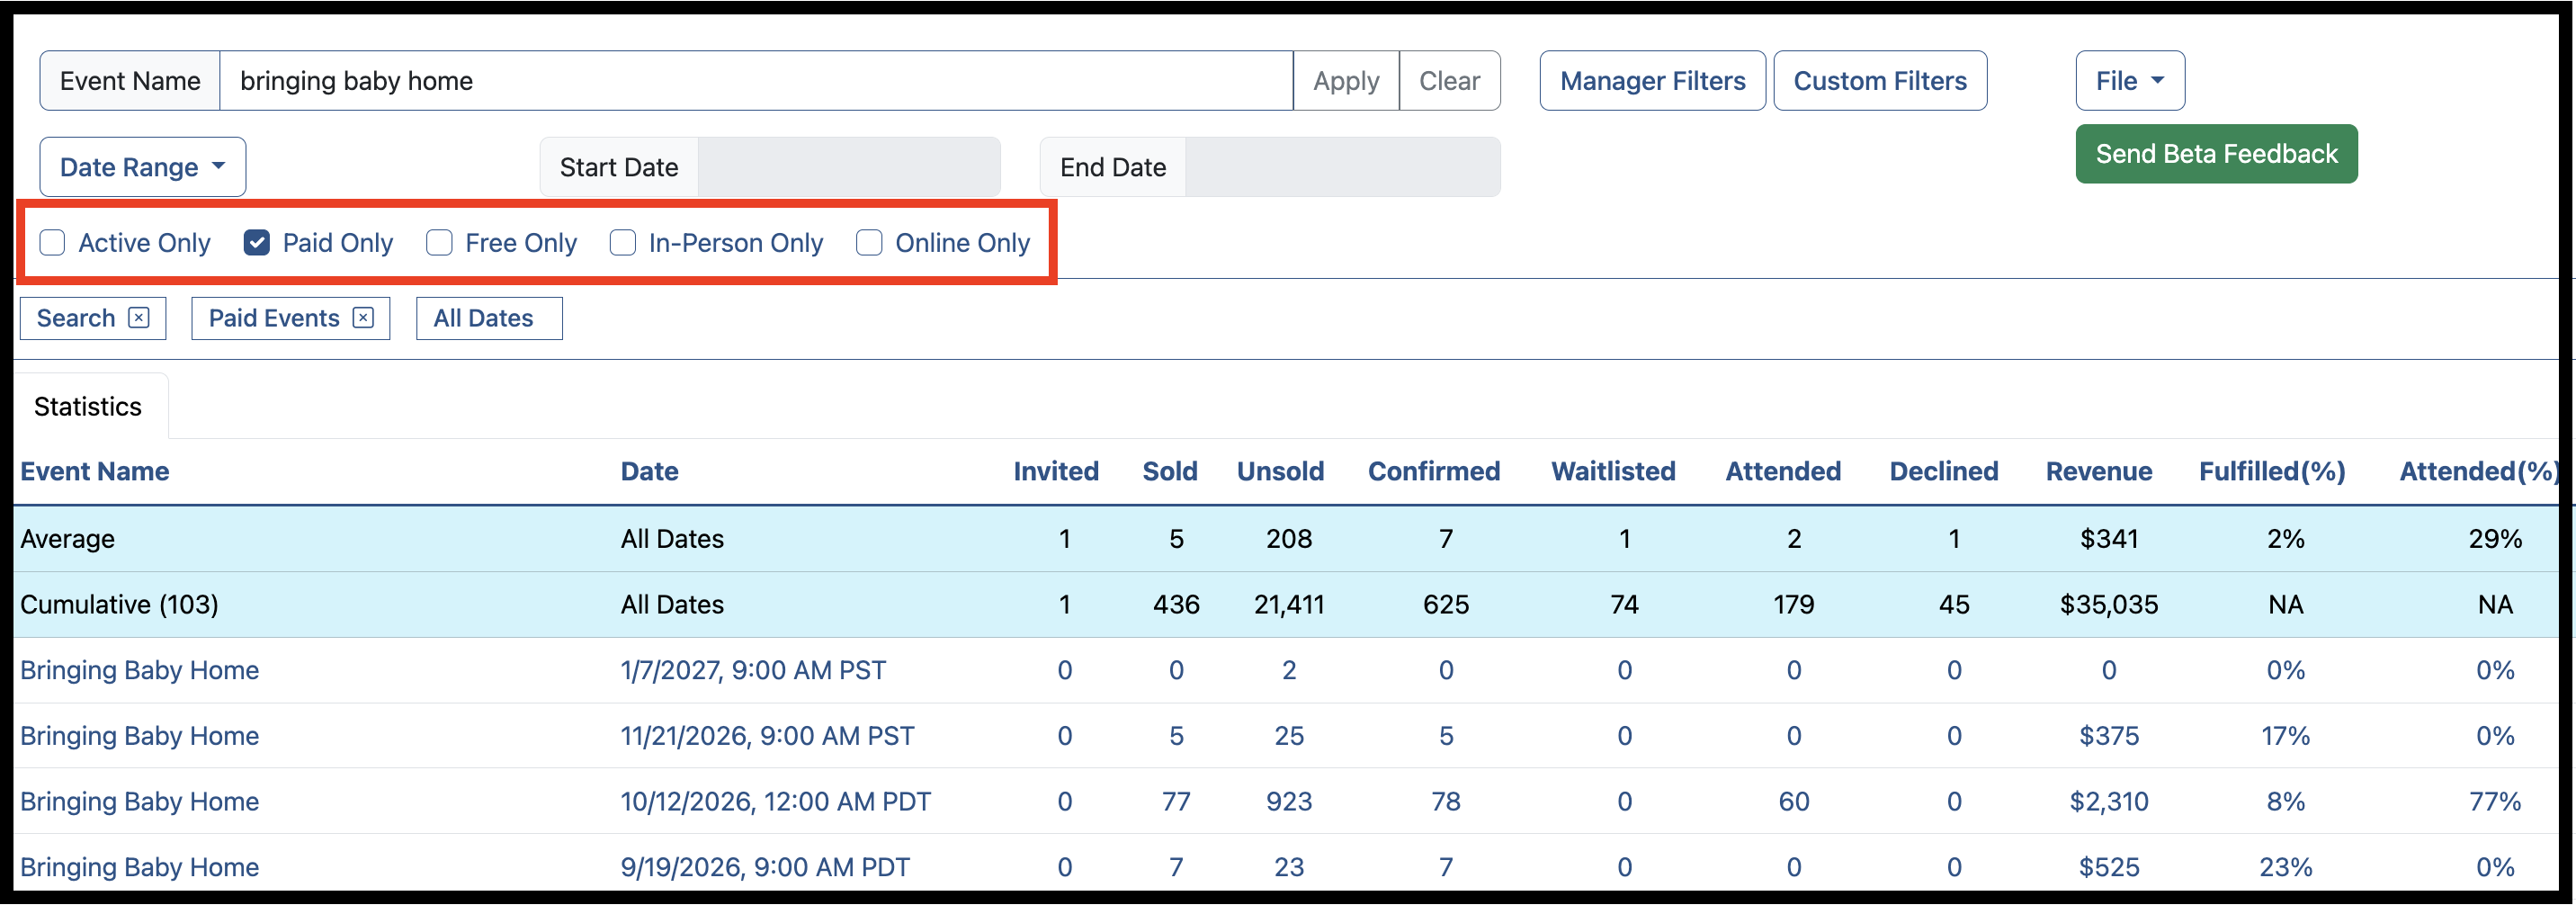This screenshot has height=905, width=2576.
Task: Tick the Free Only checkbox
Action: (x=439, y=243)
